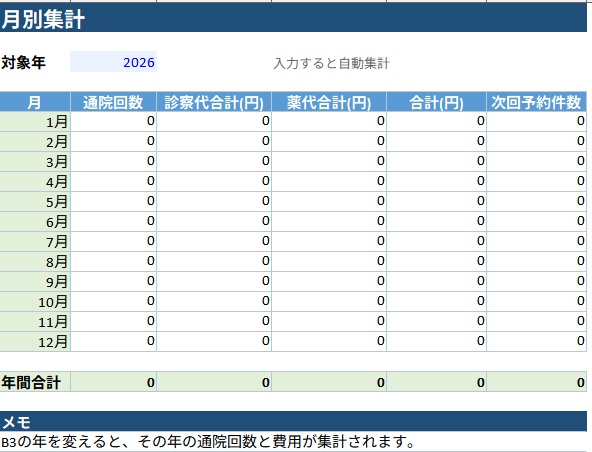Select 年間合計 薬代合計 total cell

[329, 382]
